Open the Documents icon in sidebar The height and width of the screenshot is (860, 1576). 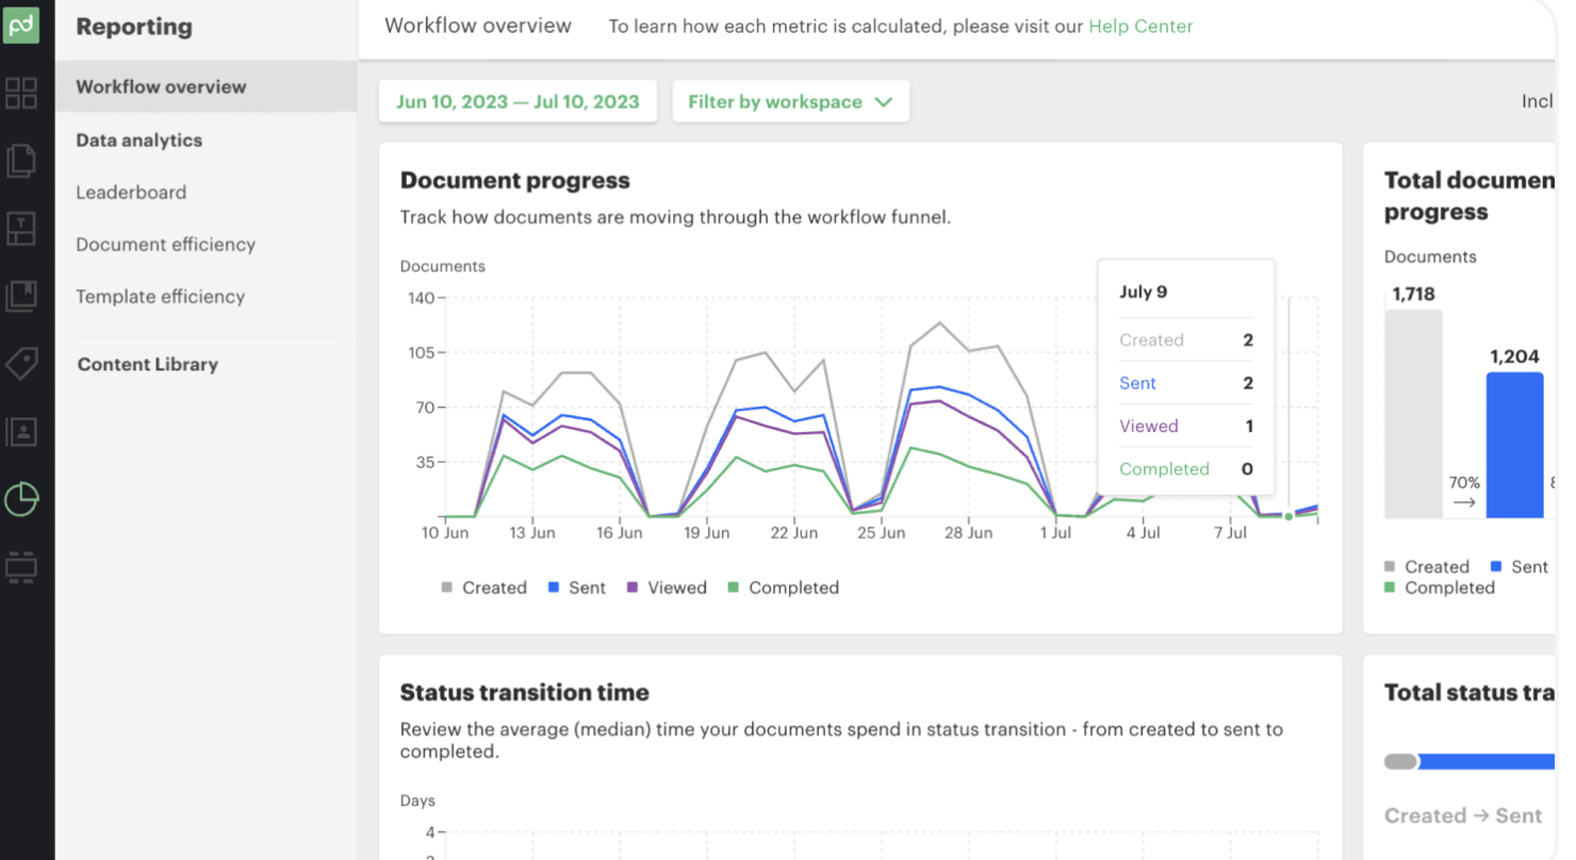(21, 161)
